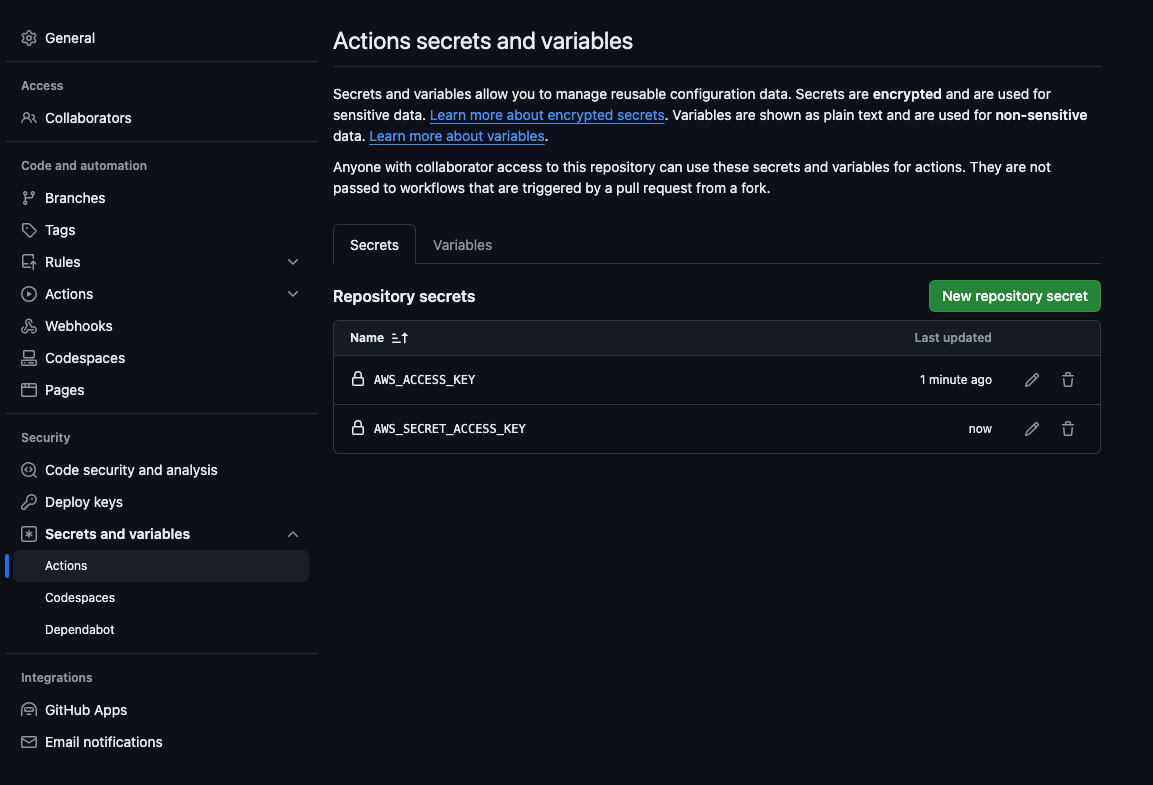
Task: Click the lock icon beside AWS_ACCESS_KEY
Action: pyautogui.click(x=357, y=379)
